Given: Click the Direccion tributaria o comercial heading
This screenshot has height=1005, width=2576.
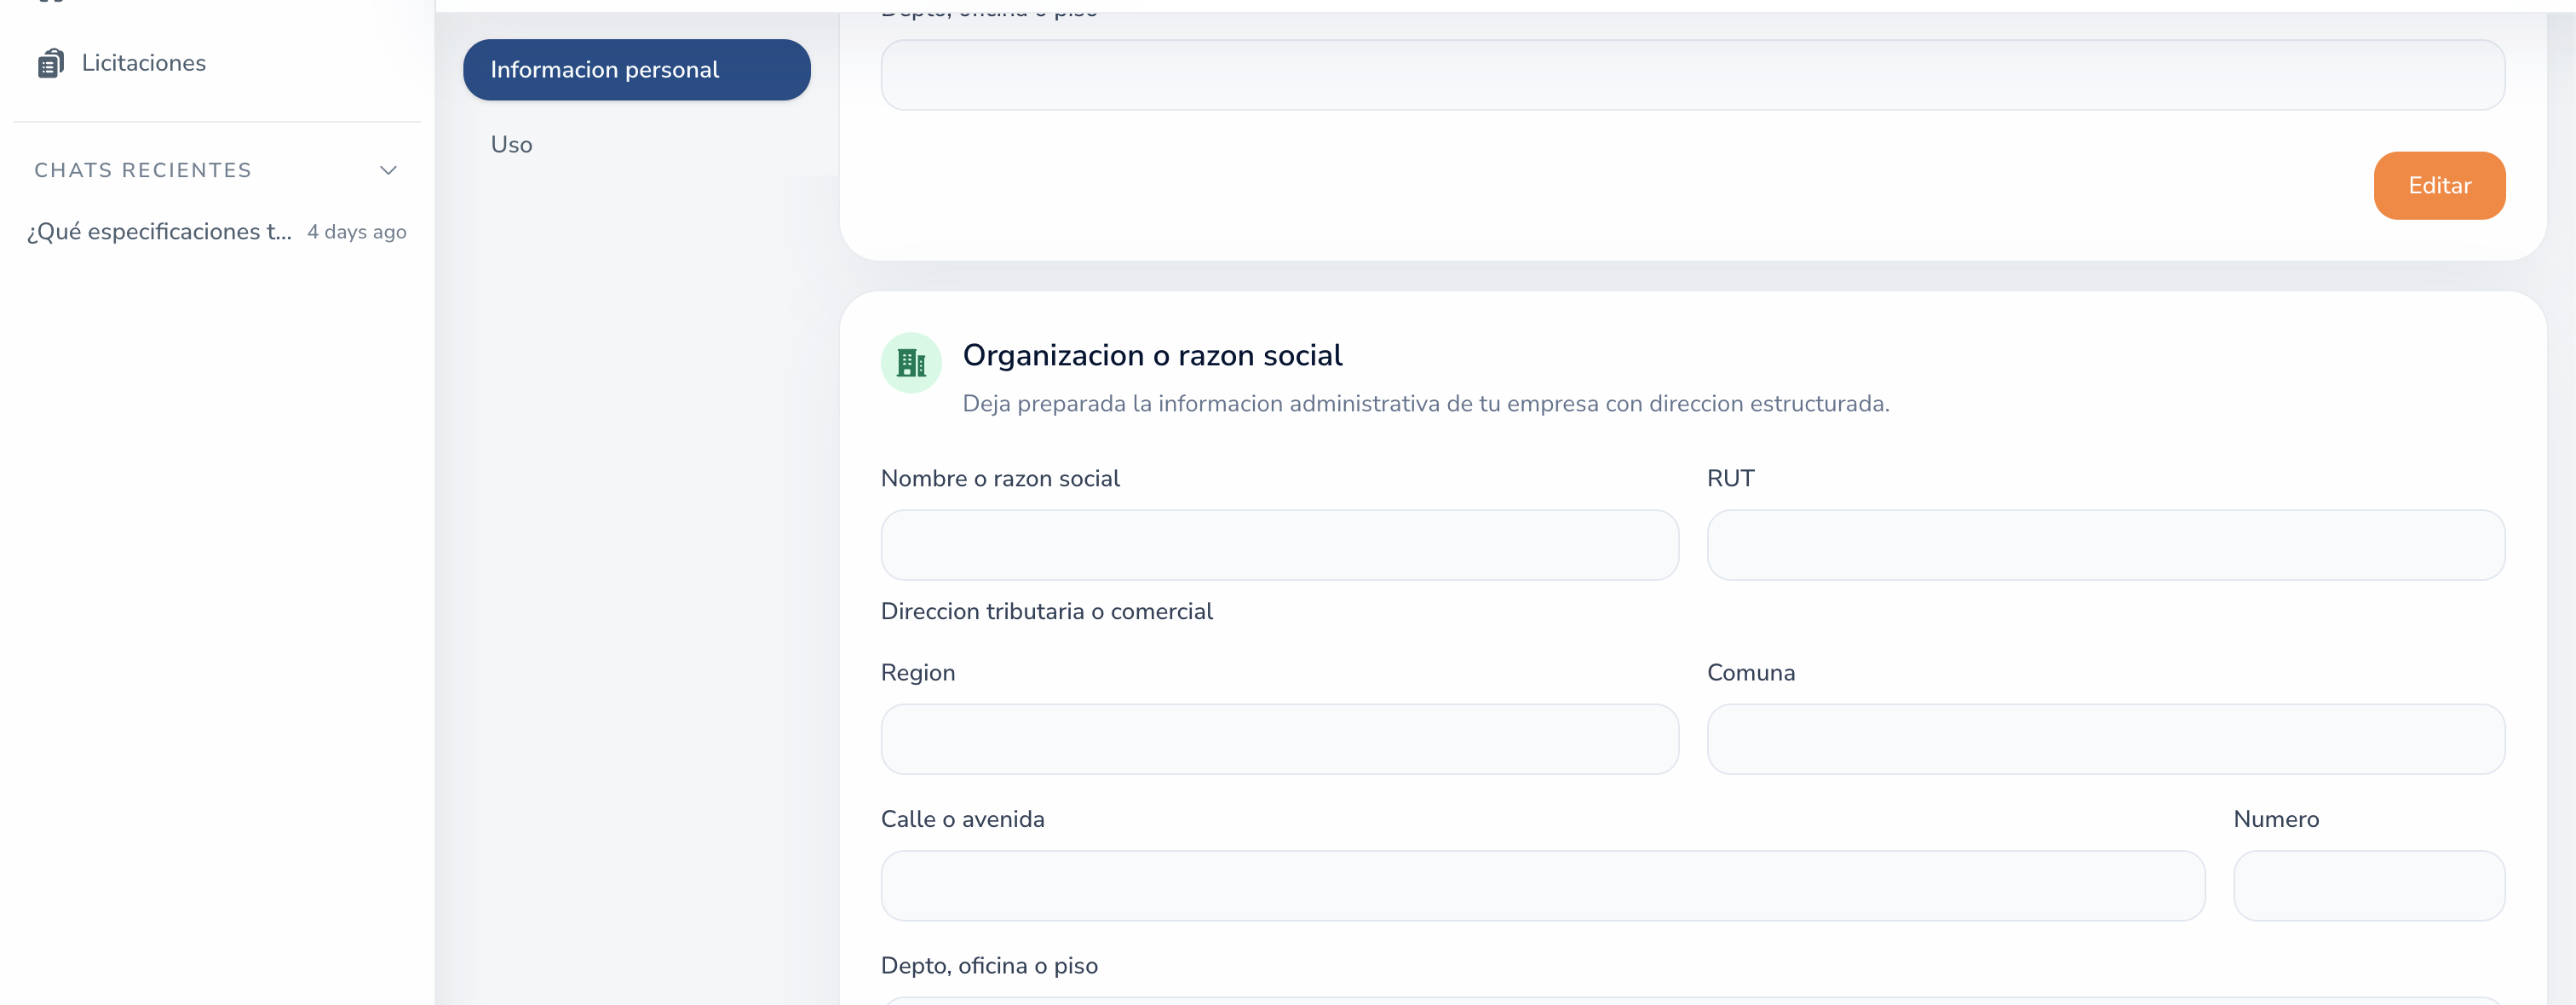Looking at the screenshot, I should (x=1047, y=611).
